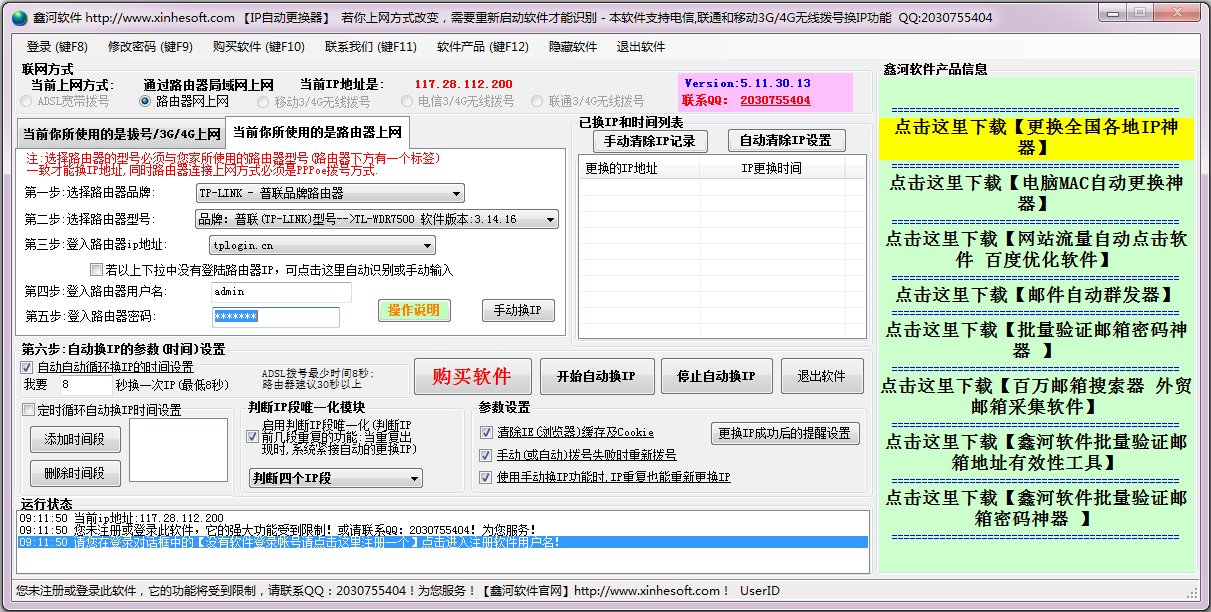Click the 操作说明 button
Image resolution: width=1211 pixels, height=612 pixels.
coord(414,310)
